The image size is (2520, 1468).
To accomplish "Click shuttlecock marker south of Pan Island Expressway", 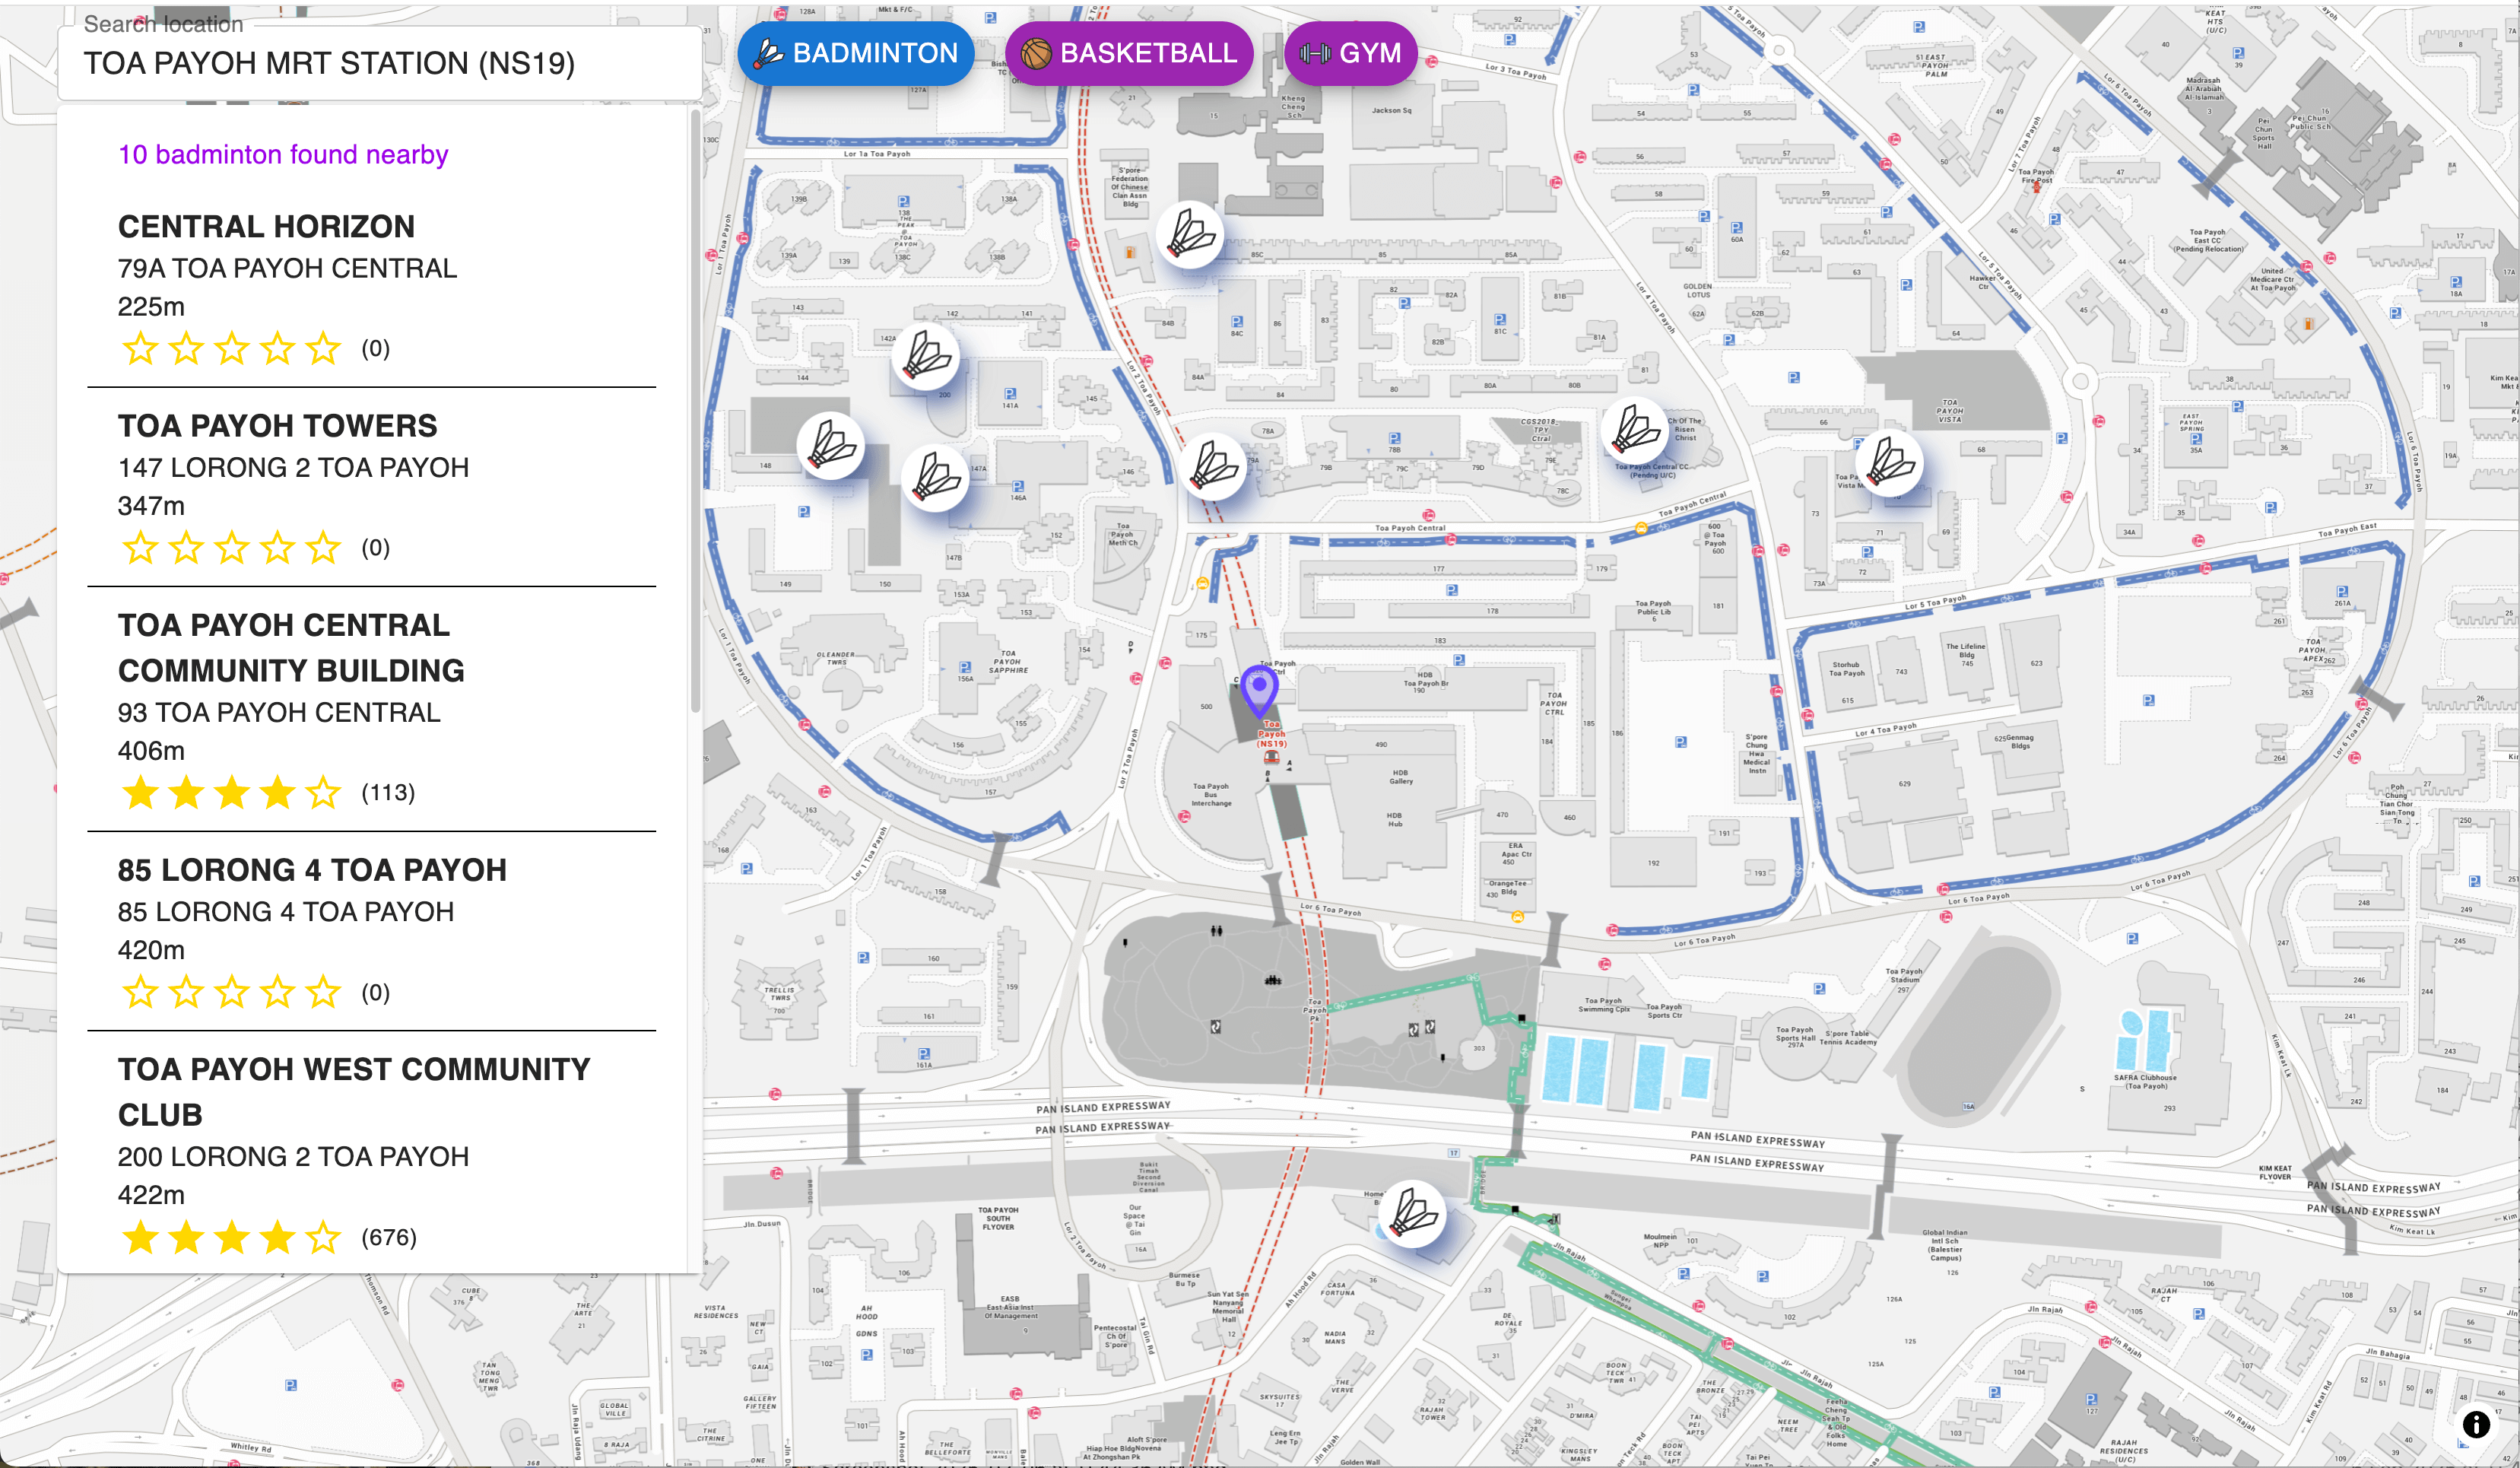I will 1414,1213.
